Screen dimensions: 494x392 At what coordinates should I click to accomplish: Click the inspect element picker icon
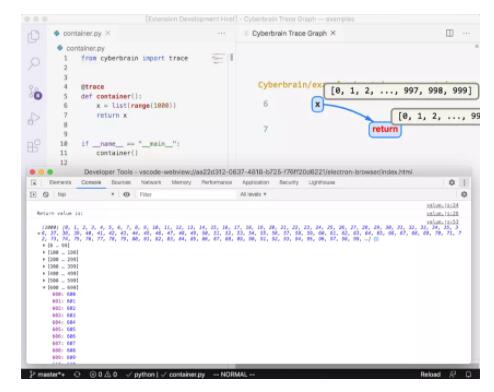34,182
